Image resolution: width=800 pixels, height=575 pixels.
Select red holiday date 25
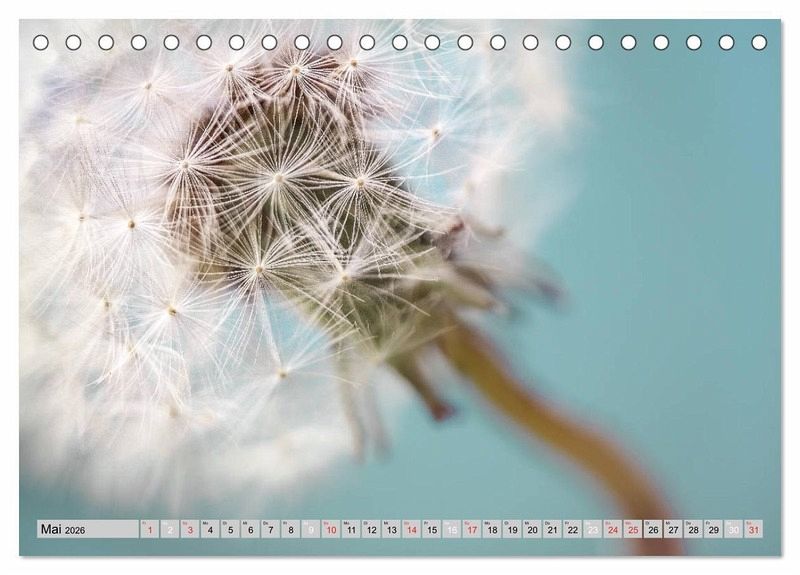click(632, 530)
